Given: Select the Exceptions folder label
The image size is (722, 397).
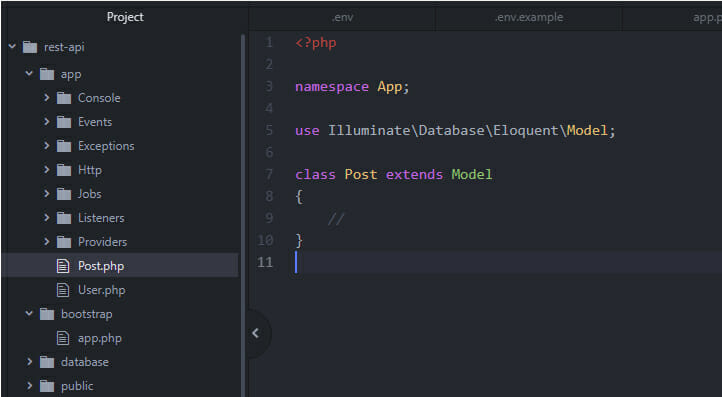Looking at the screenshot, I should pos(106,146).
